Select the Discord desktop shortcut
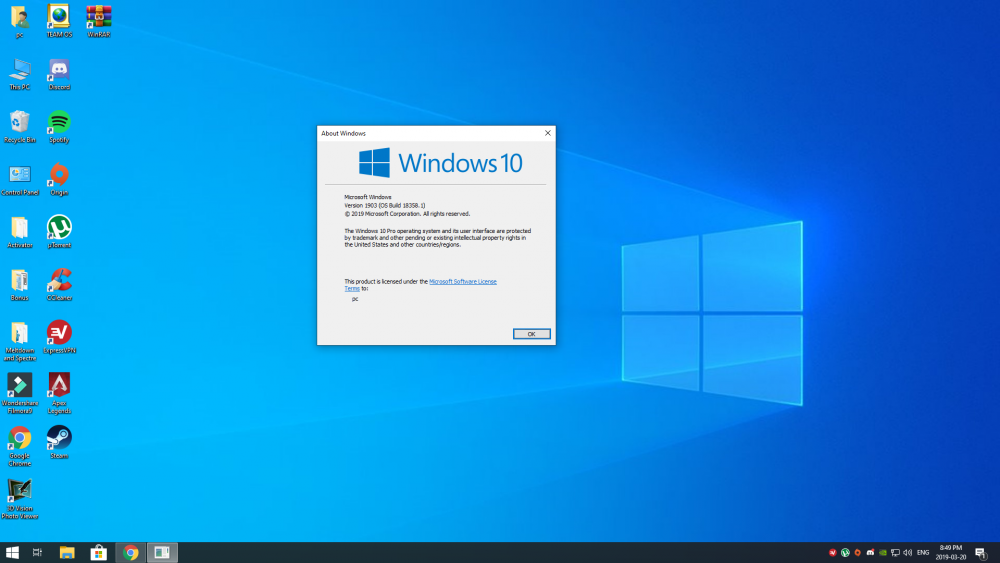The width and height of the screenshot is (1000, 563). tap(59, 71)
